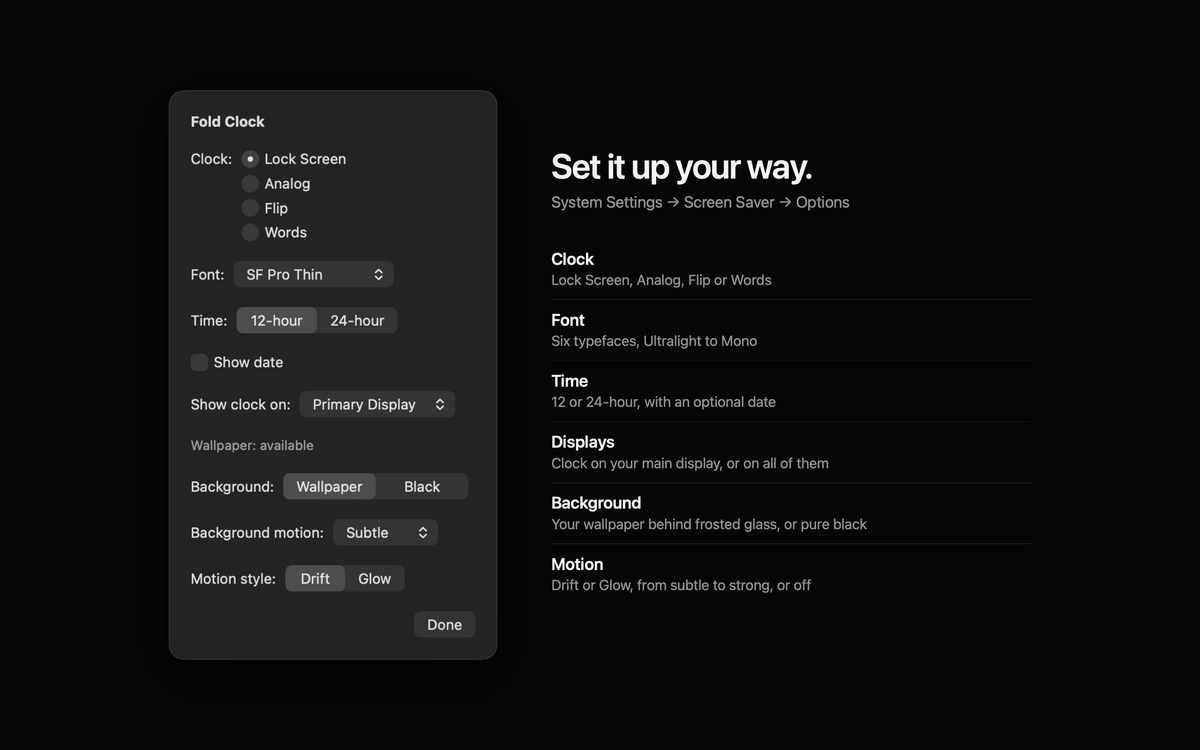This screenshot has width=1200, height=750.
Task: Select the Flip clock style
Action: click(x=250, y=208)
